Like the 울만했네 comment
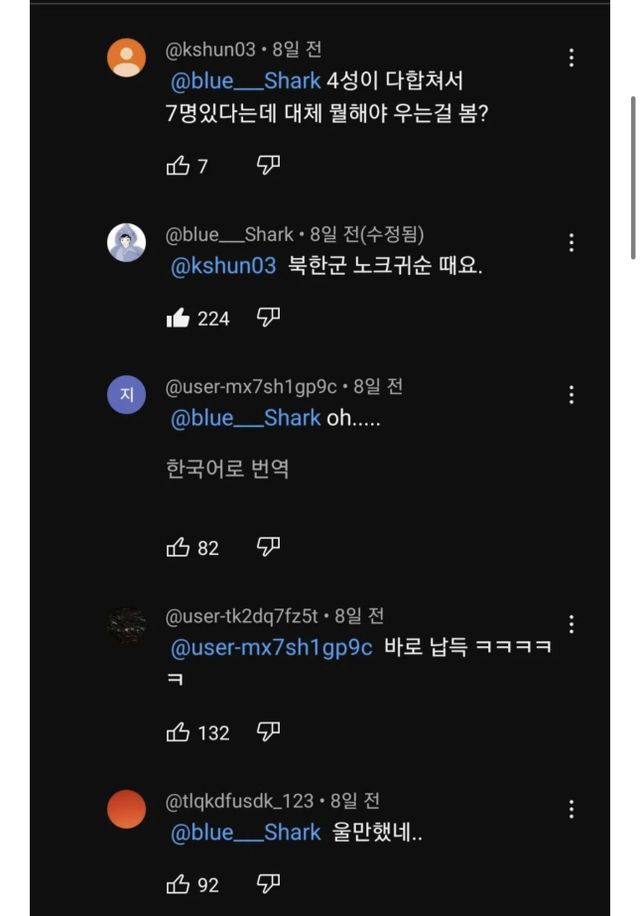This screenshot has height=916, width=640. [178, 884]
